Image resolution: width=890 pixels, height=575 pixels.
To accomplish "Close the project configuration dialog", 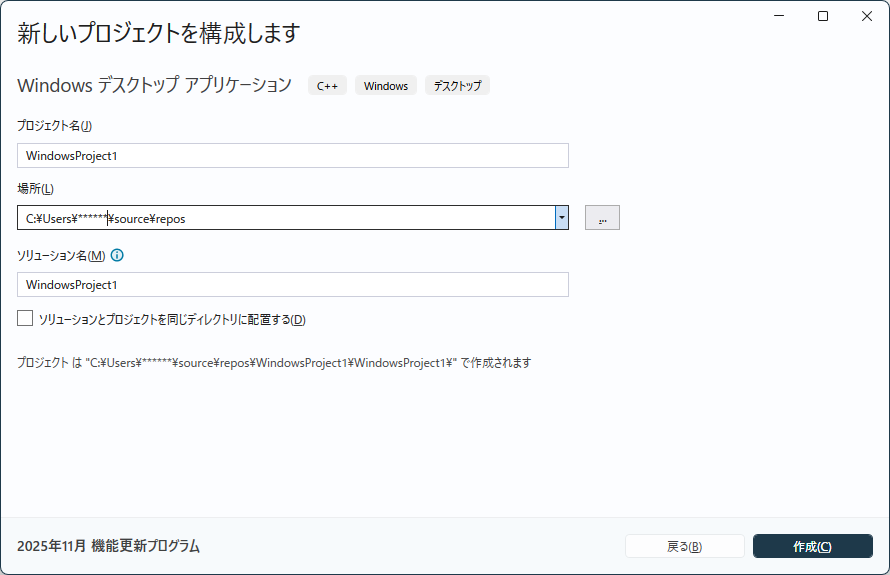I will coord(865,16).
